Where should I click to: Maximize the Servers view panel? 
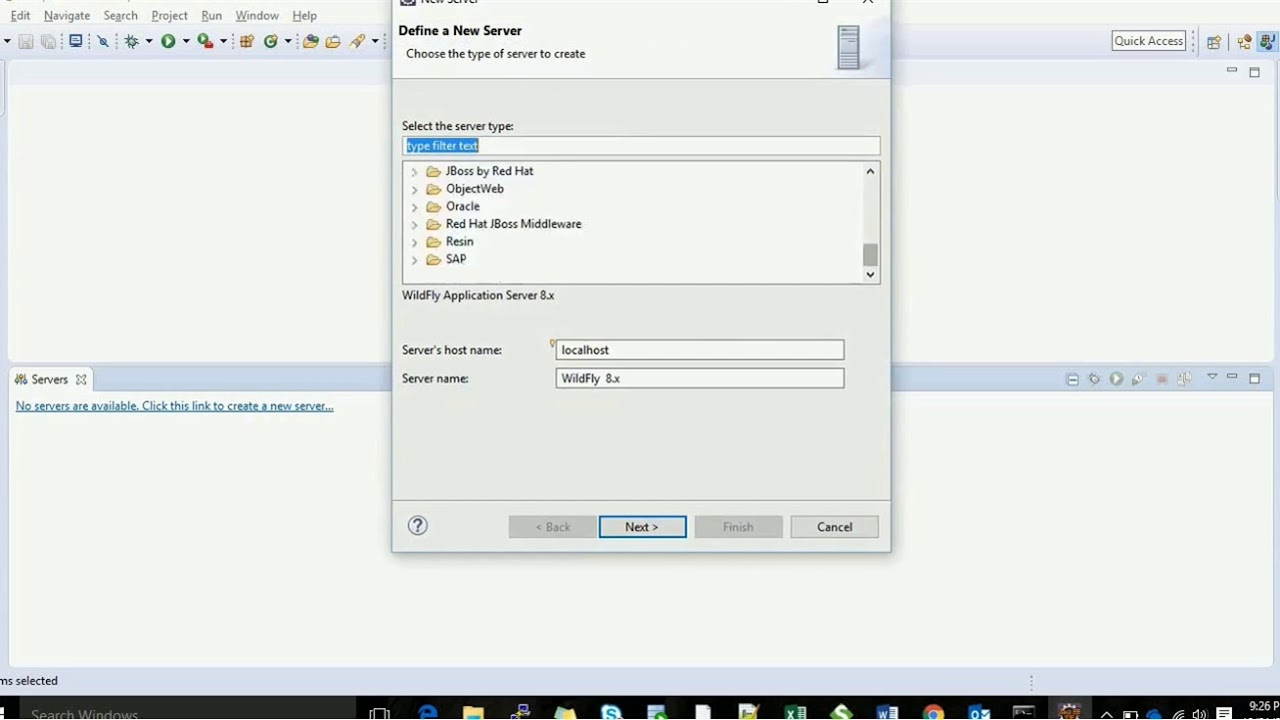[1254, 379]
